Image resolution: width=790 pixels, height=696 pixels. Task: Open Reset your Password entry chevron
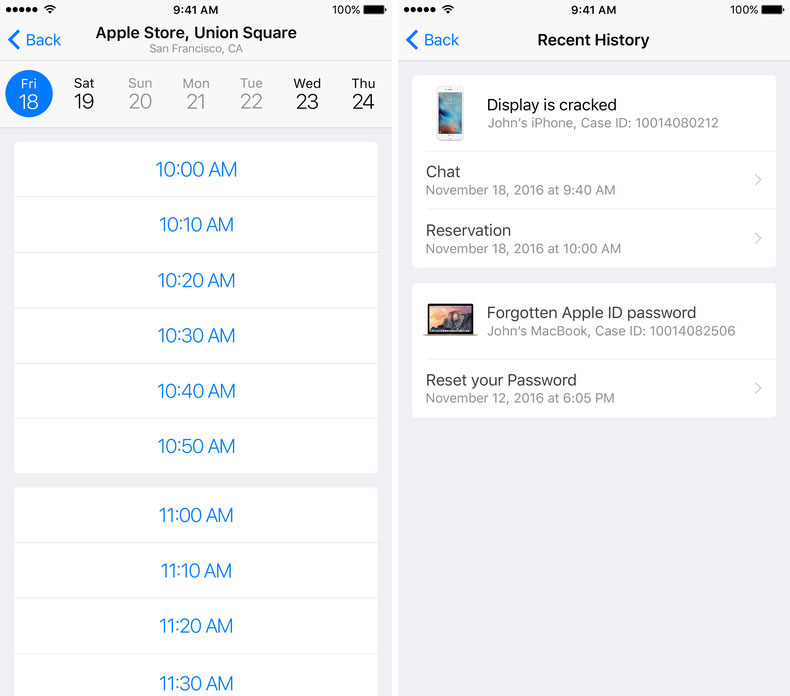click(x=758, y=388)
